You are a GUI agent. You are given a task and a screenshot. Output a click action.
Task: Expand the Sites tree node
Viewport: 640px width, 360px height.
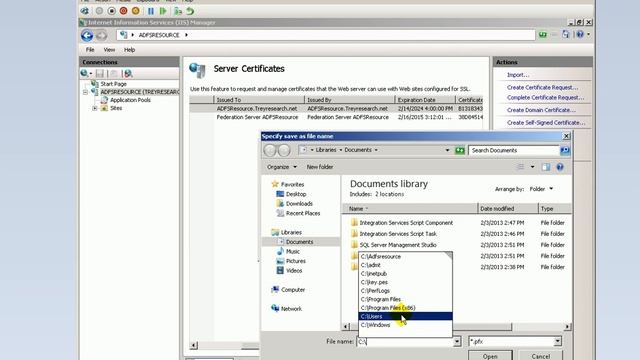click(95, 108)
